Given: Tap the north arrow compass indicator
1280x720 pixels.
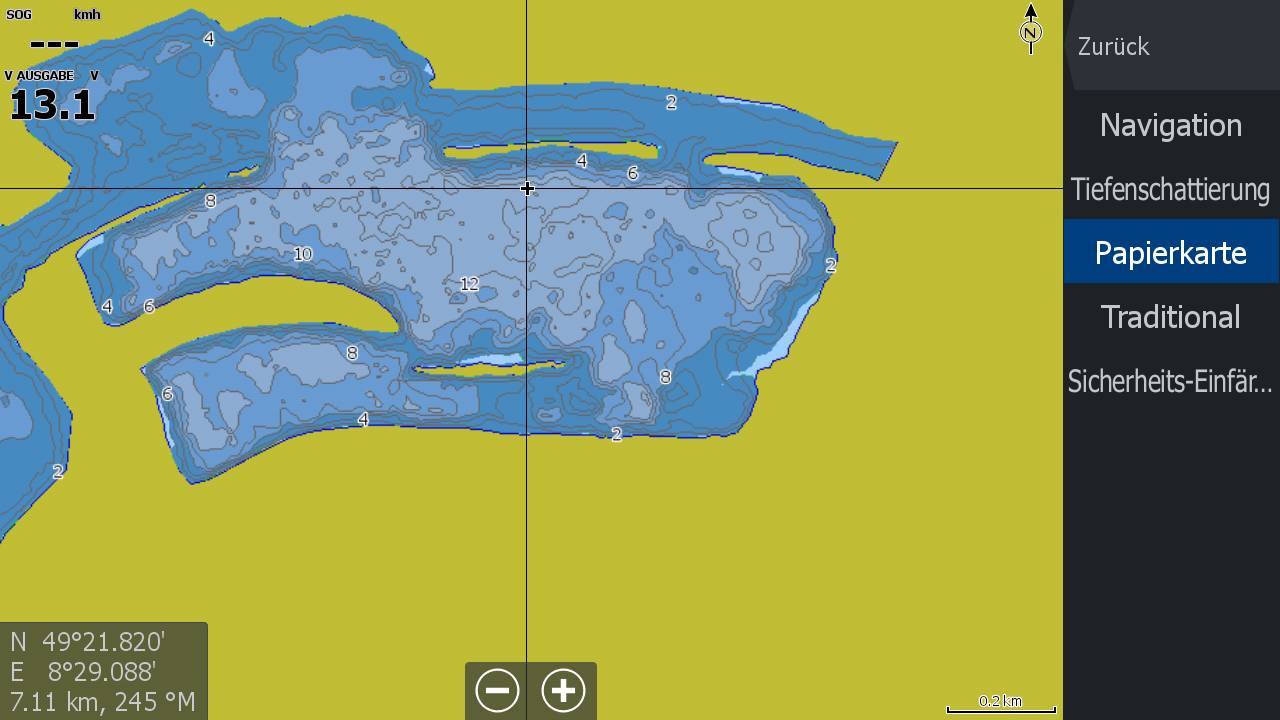Looking at the screenshot, I should [1030, 29].
